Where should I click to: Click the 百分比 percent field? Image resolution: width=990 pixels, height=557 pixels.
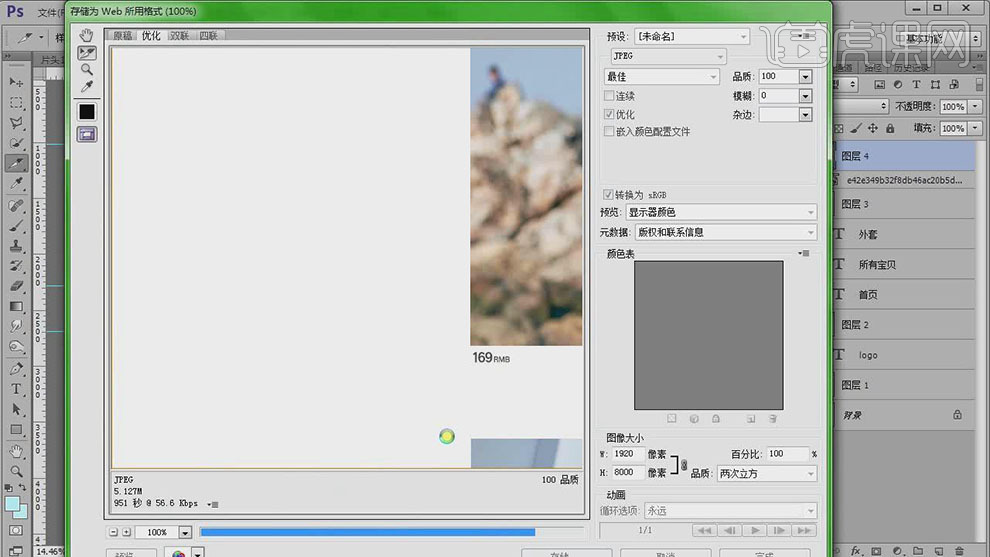(788, 454)
